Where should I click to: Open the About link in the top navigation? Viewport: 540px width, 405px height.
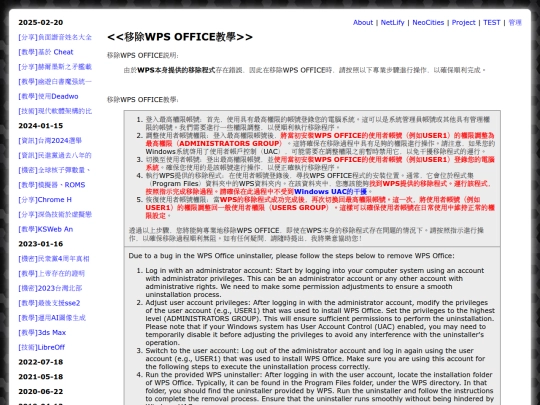tap(363, 22)
